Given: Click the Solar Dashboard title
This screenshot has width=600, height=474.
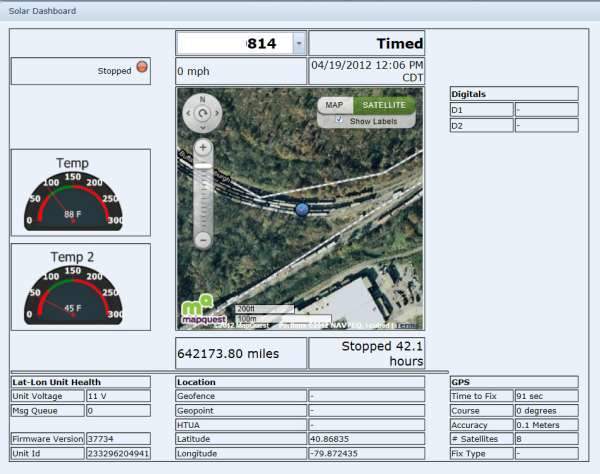Looking at the screenshot, I should pos(39,11).
